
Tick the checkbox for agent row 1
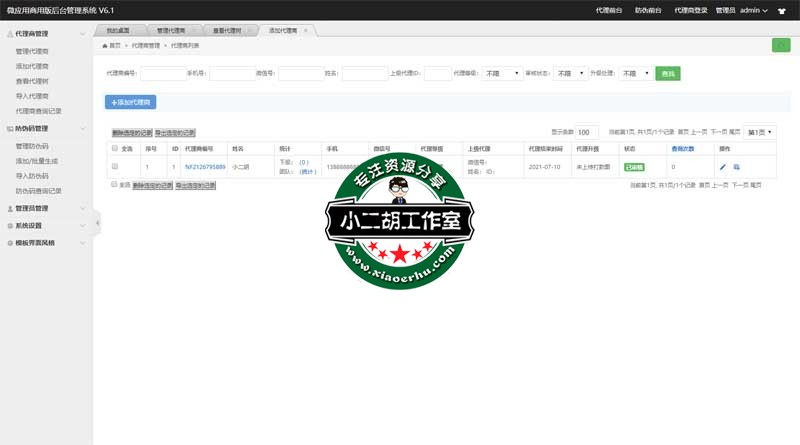pyautogui.click(x=115, y=167)
